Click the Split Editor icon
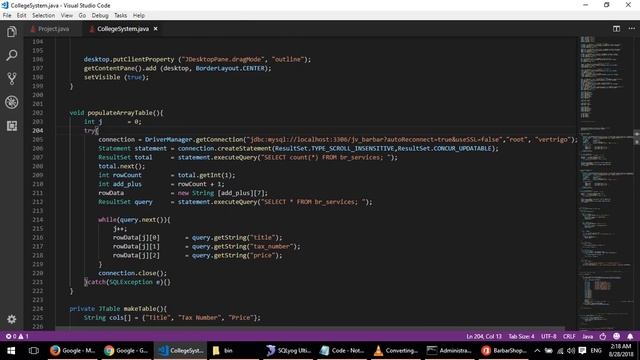640x360 pixels. [616, 29]
